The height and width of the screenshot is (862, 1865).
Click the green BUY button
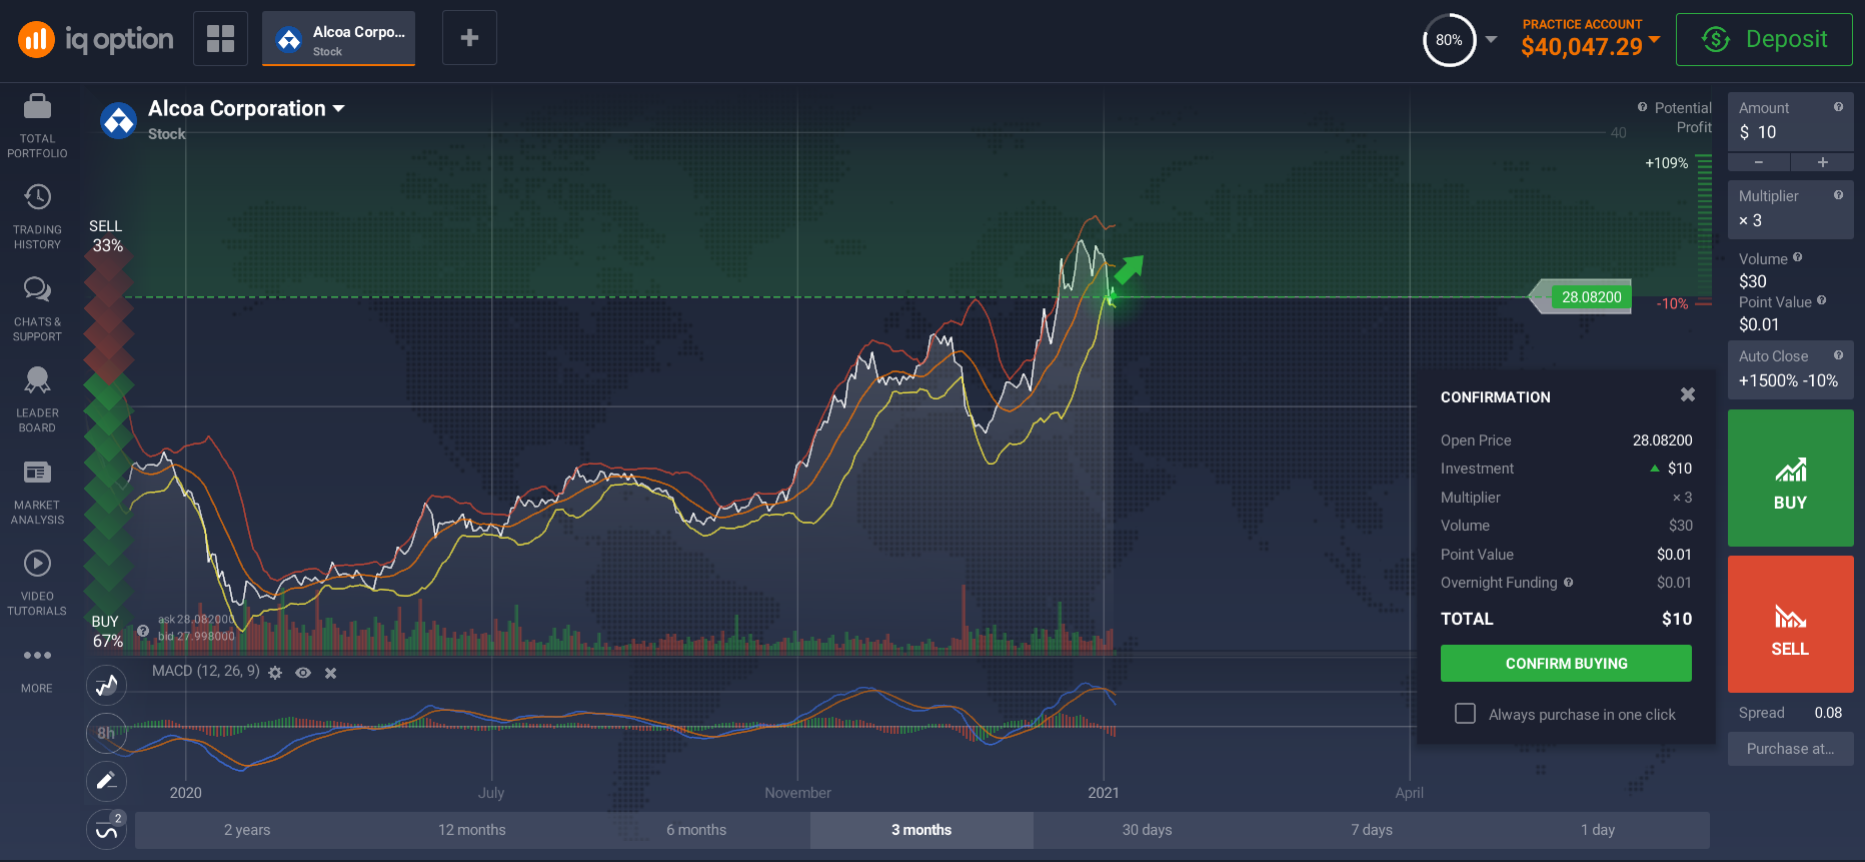1790,477
